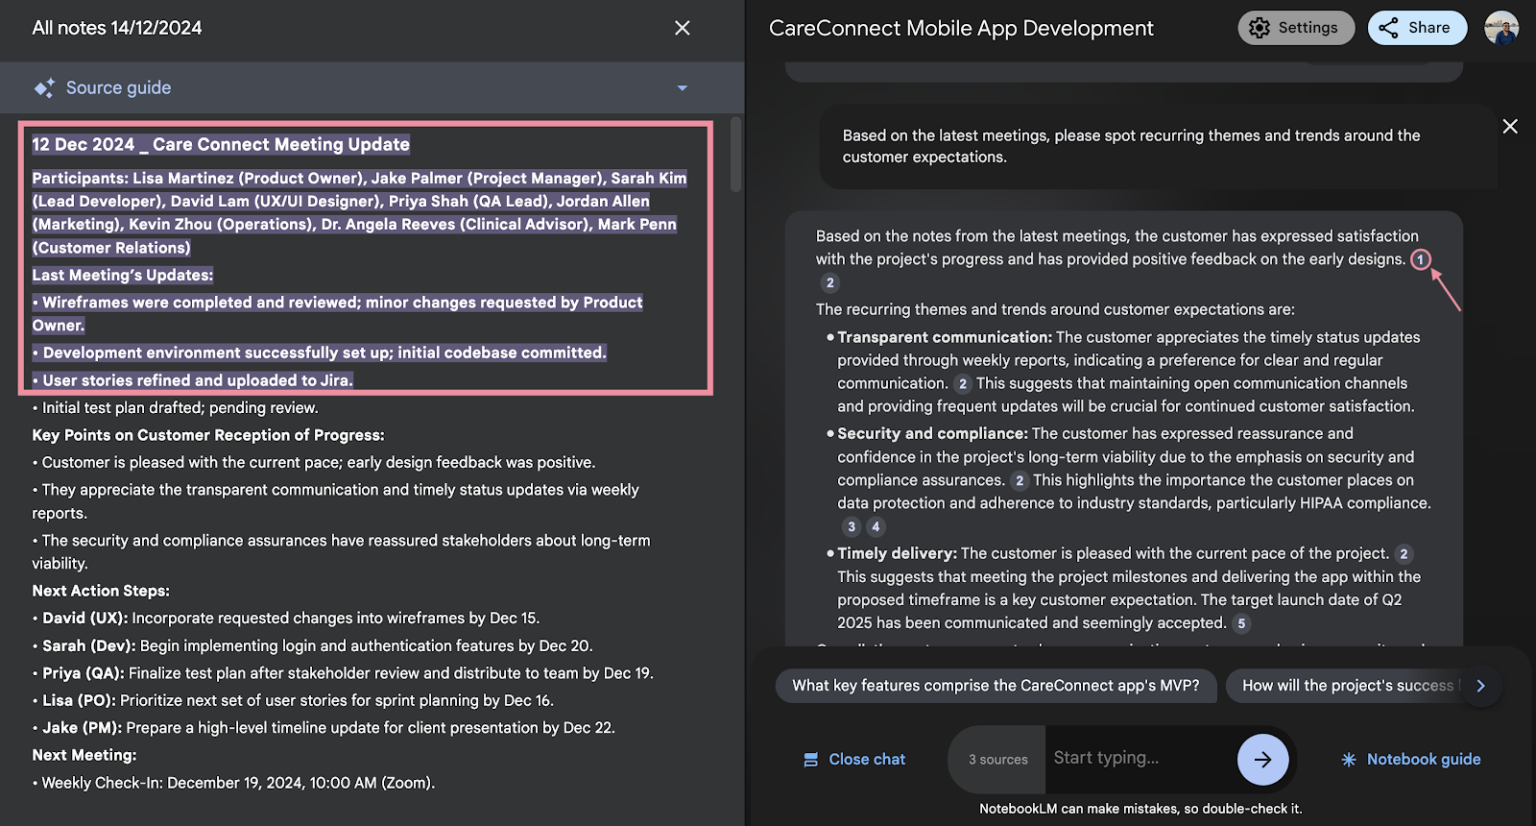Open your profile avatar
Viewport: 1536px width, 826px height.
(x=1502, y=27)
